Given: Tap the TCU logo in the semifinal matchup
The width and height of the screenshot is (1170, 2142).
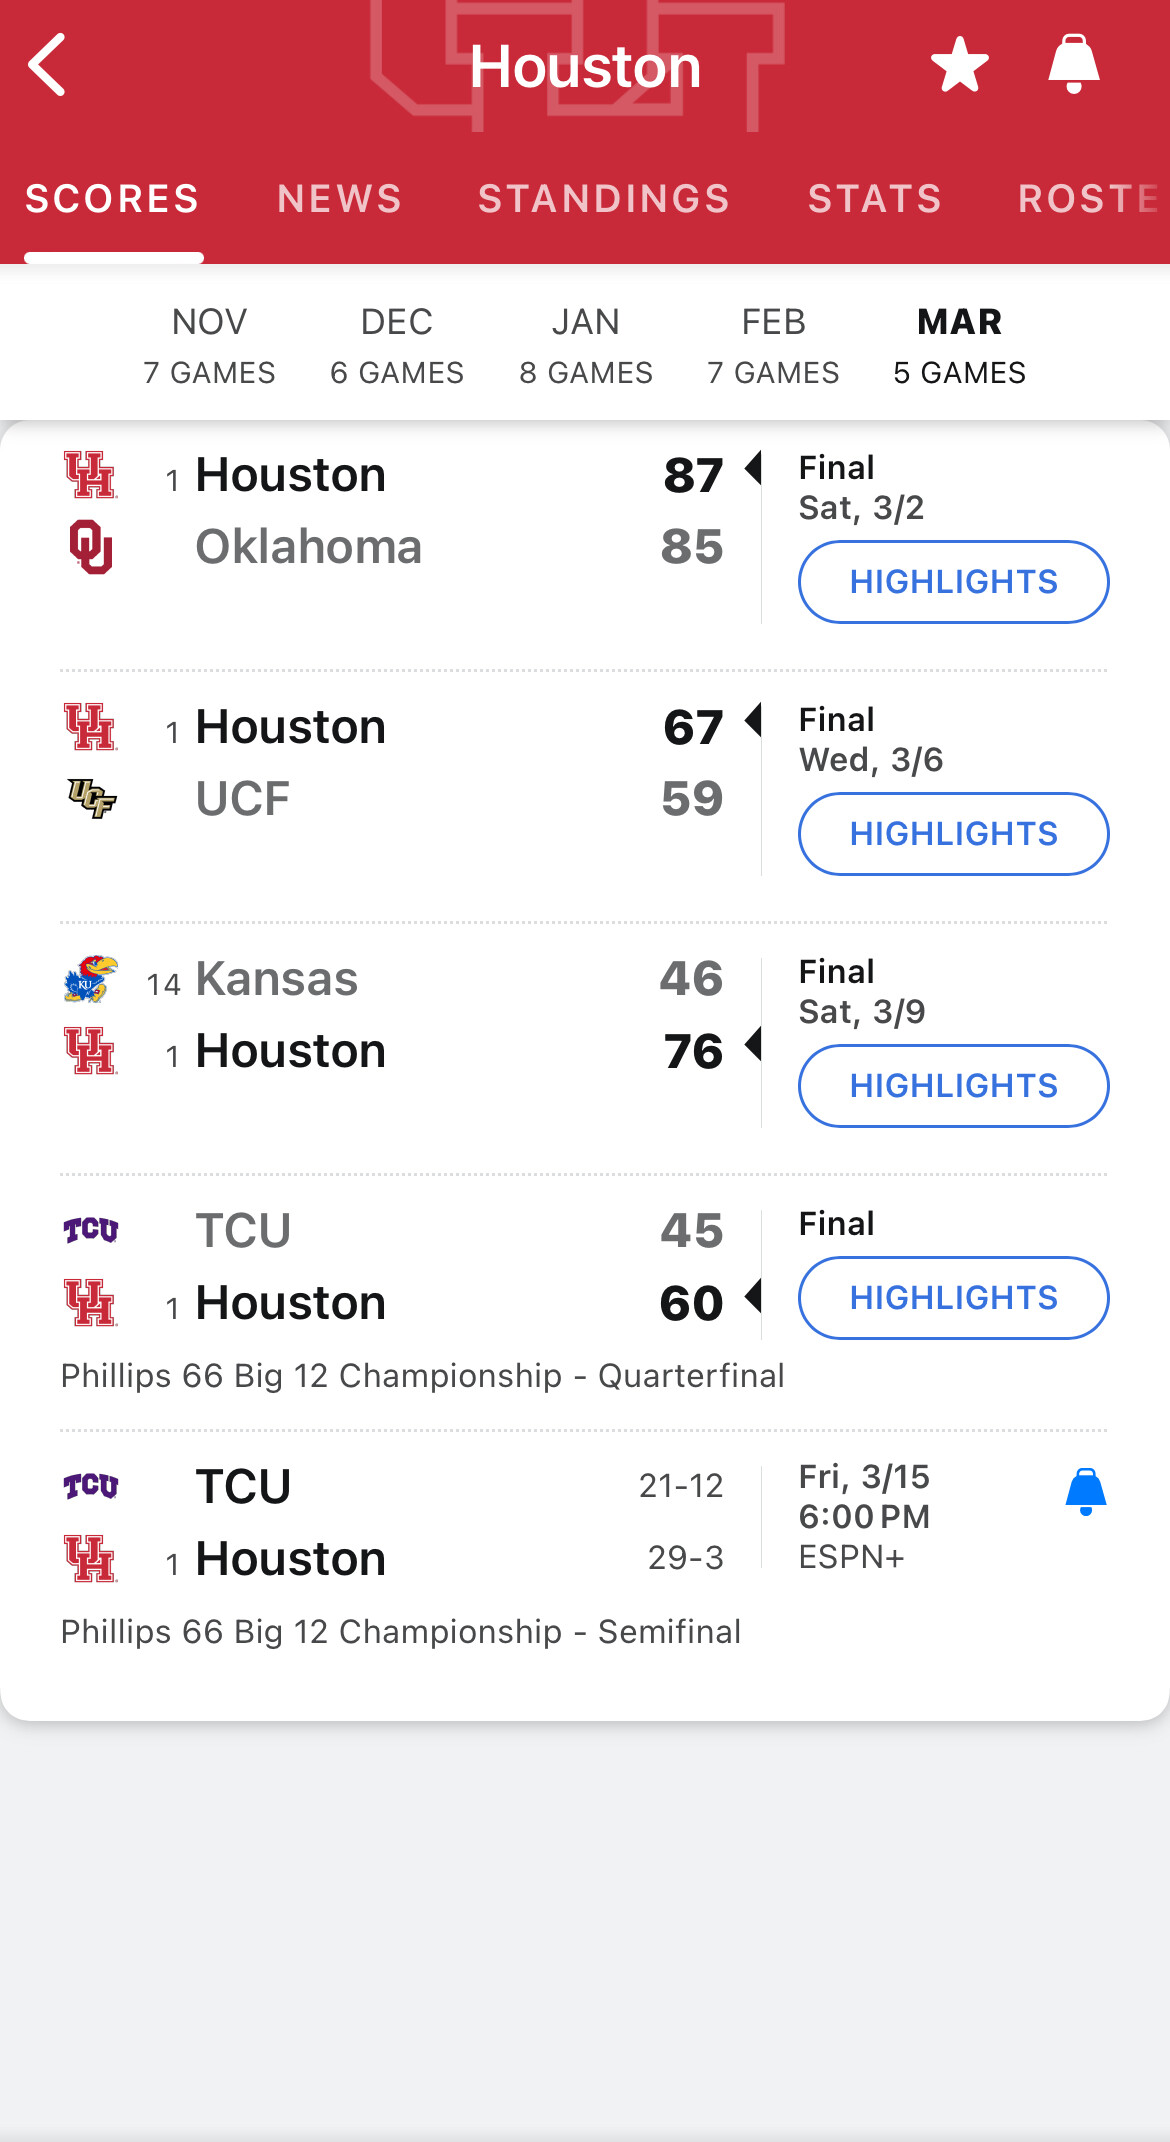Looking at the screenshot, I should 91,1486.
